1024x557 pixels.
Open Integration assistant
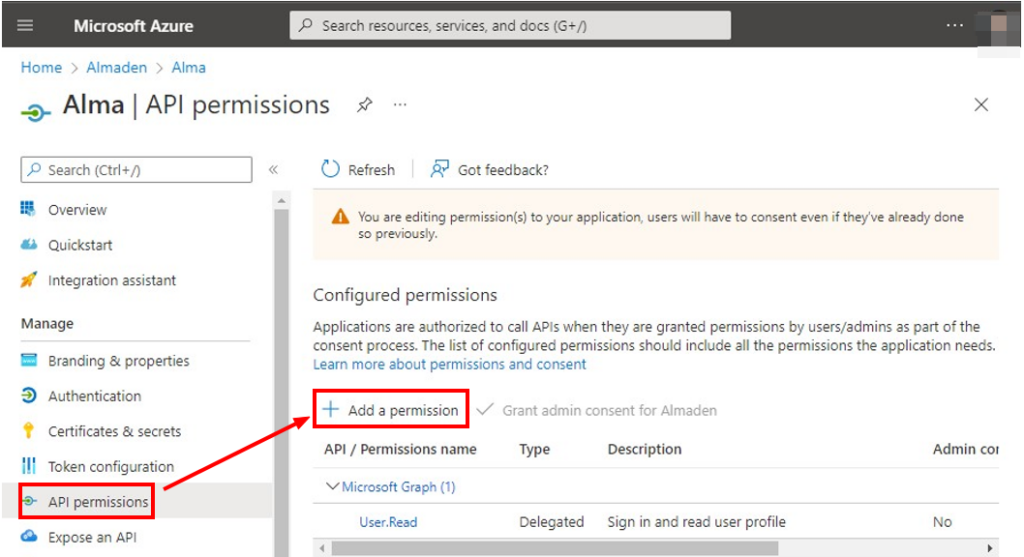[112, 280]
